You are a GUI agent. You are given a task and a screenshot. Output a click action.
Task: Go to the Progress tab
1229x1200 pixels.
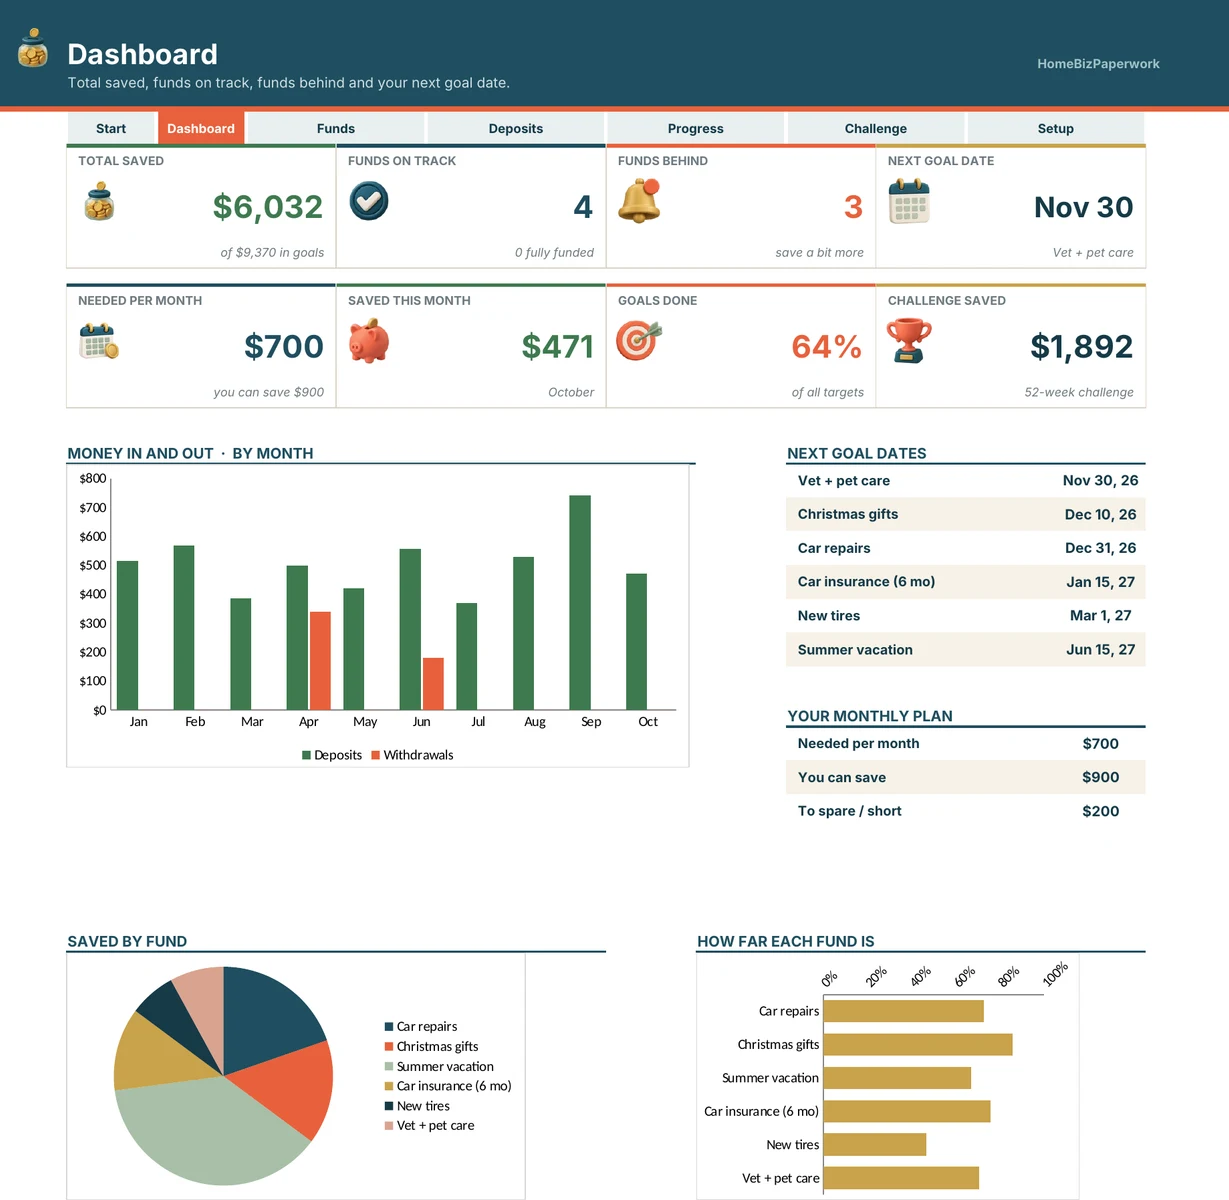pos(696,128)
